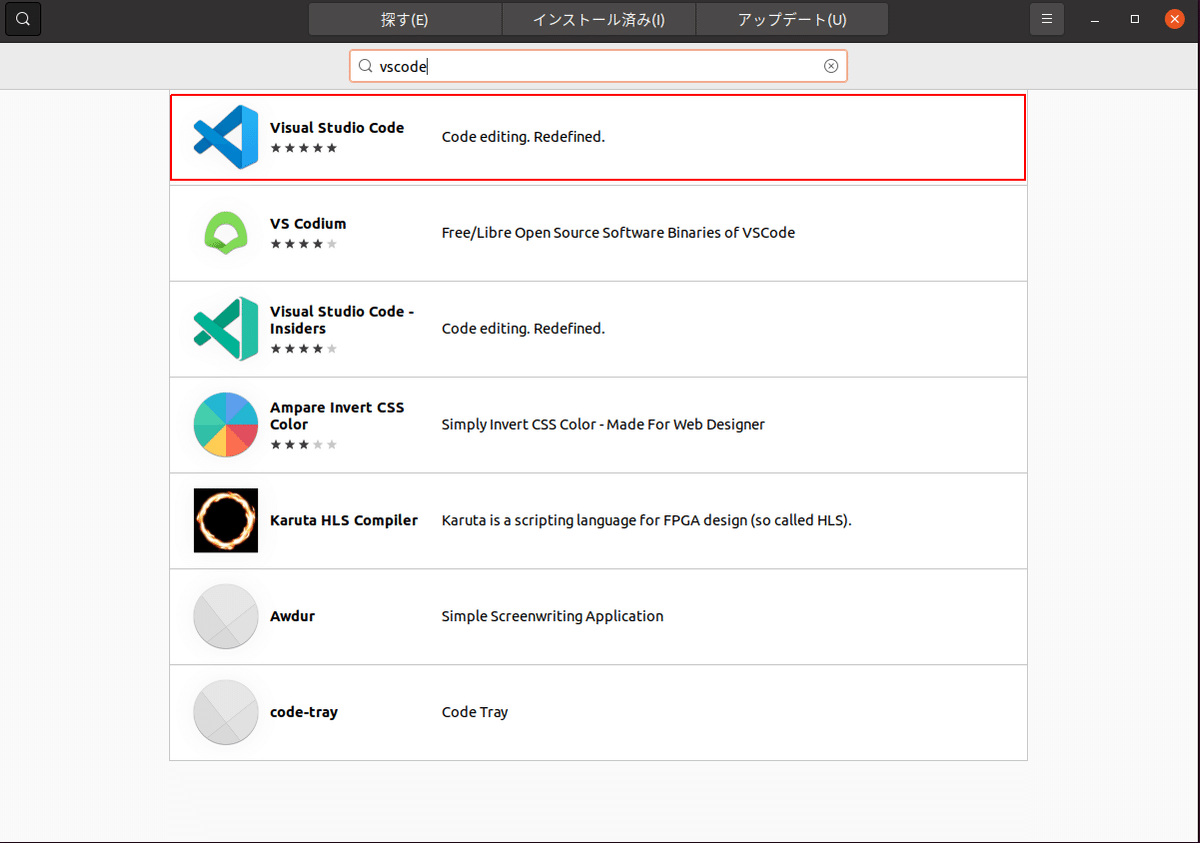Select the Visual Studio Code - Insiders title
1200x843 pixels.
[x=342, y=320]
